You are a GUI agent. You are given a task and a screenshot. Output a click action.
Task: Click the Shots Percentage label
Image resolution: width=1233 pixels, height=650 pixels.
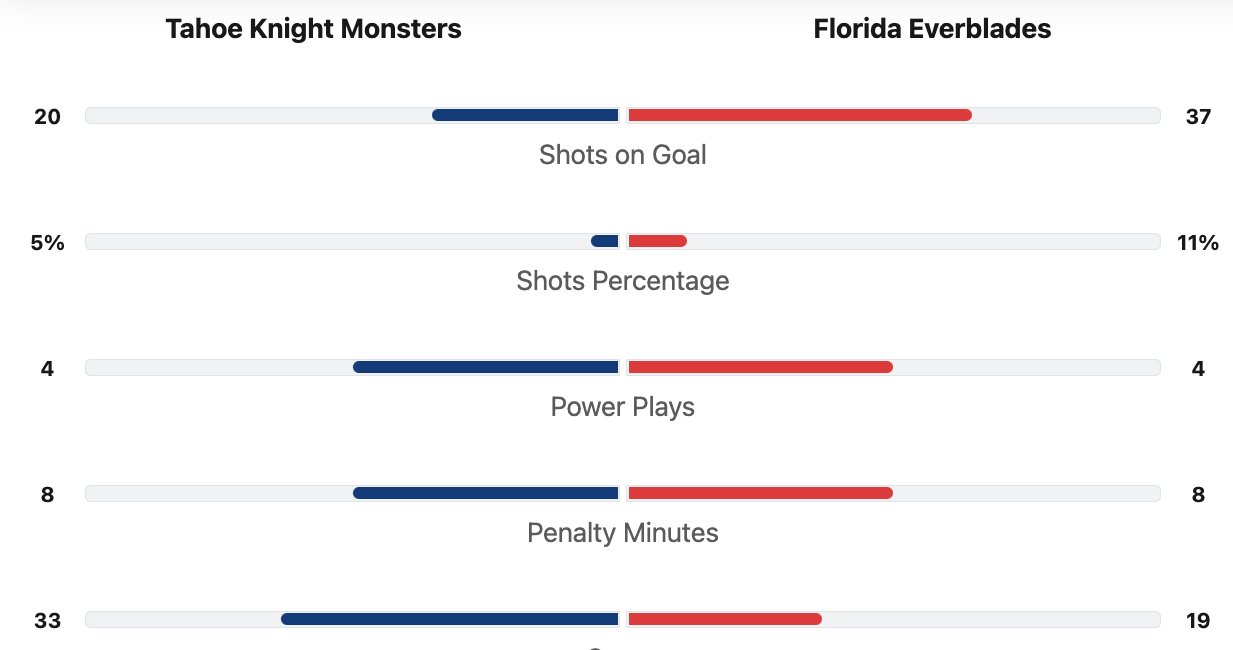pos(622,281)
